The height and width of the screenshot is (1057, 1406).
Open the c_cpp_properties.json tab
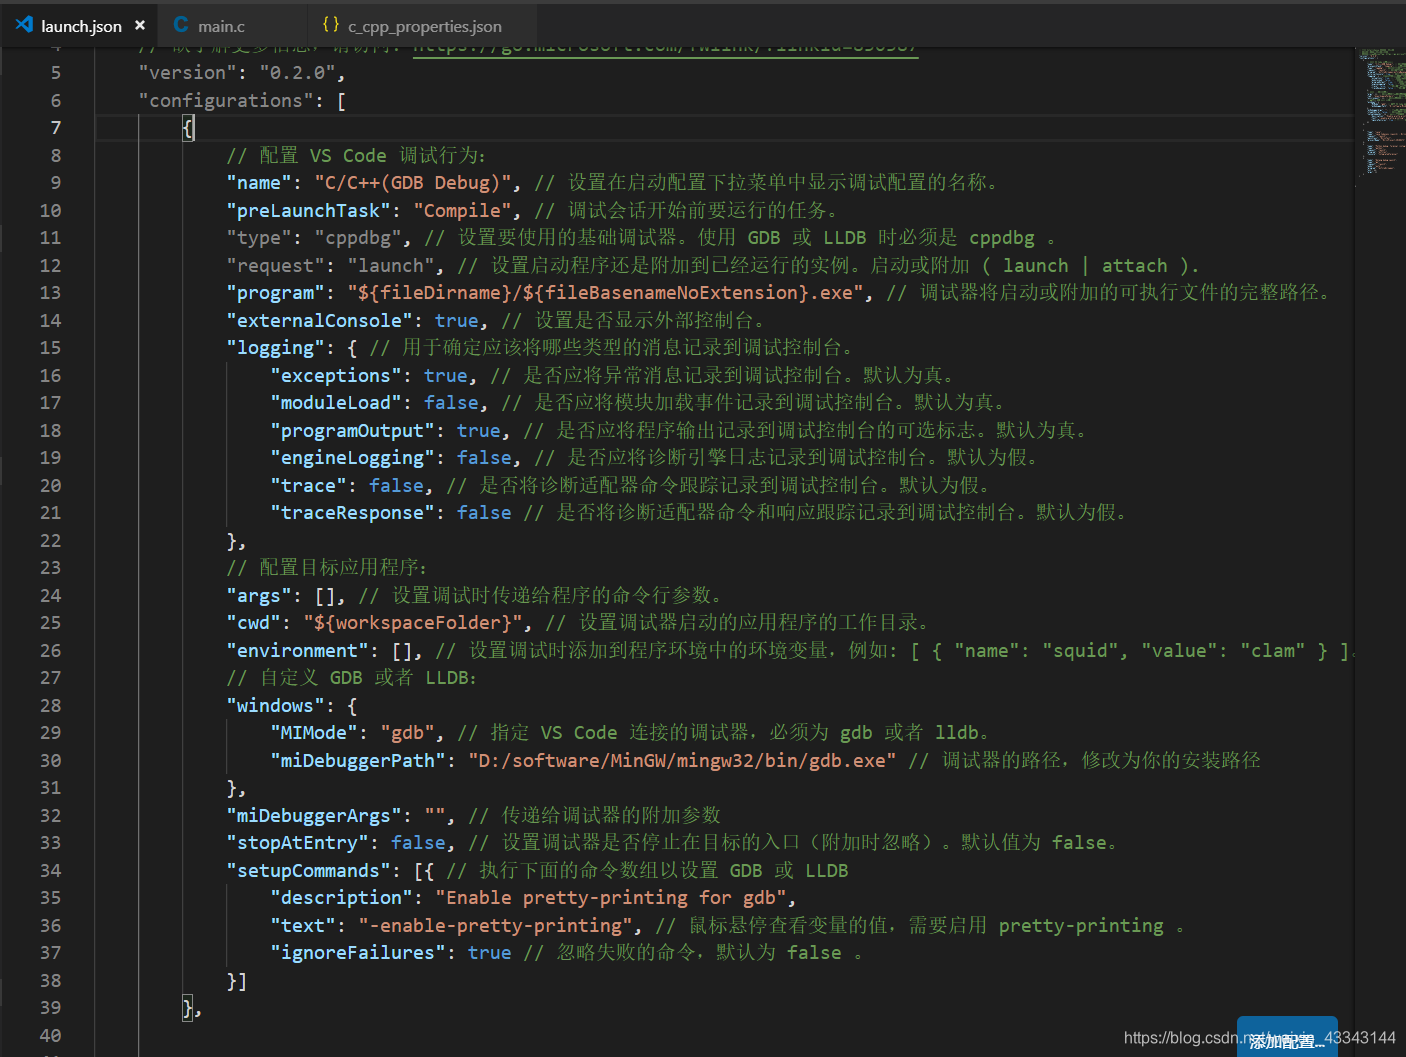pyautogui.click(x=424, y=26)
